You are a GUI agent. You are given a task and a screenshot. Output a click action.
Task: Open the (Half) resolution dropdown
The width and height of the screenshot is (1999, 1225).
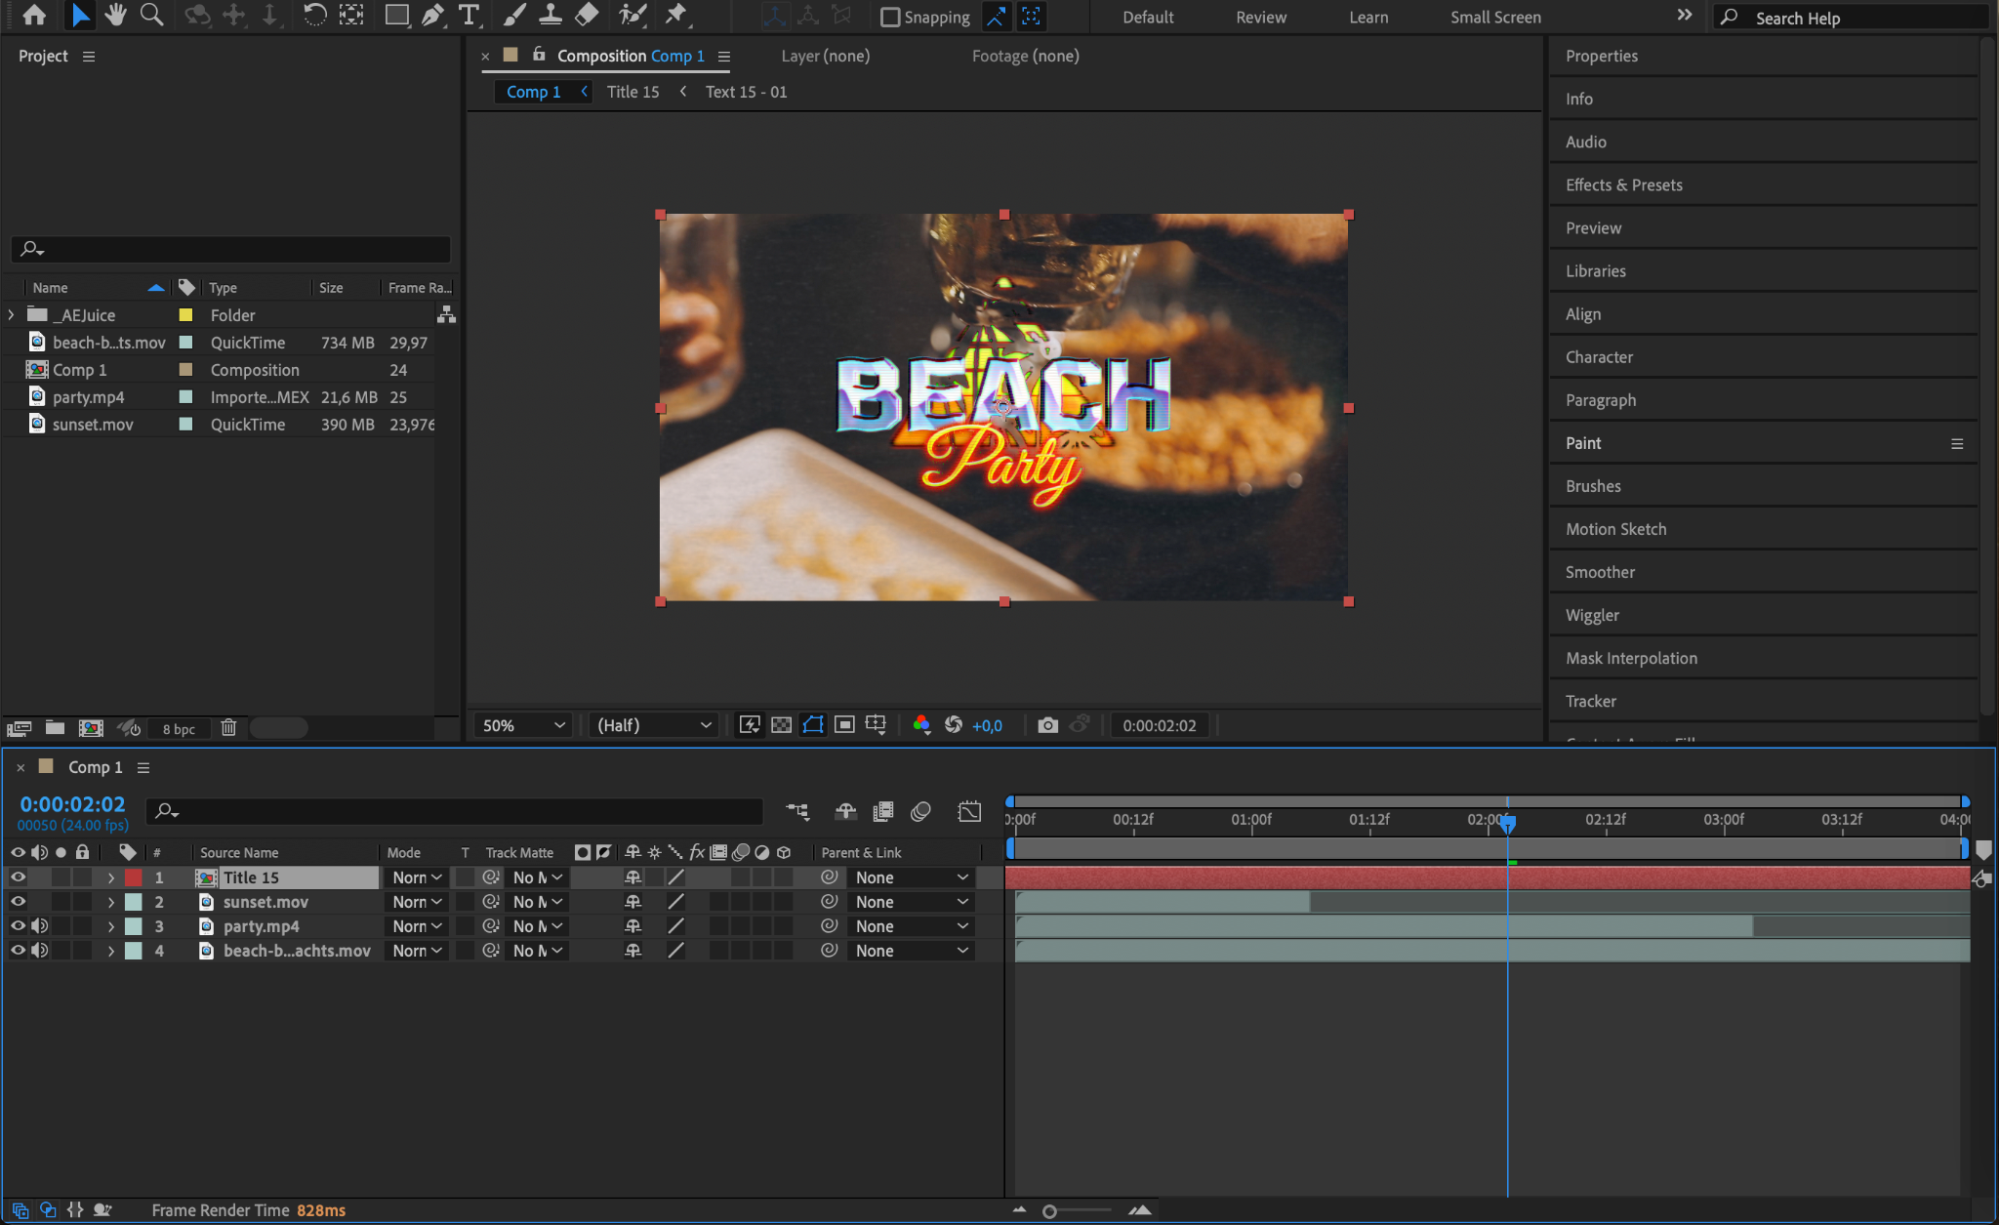(x=654, y=725)
